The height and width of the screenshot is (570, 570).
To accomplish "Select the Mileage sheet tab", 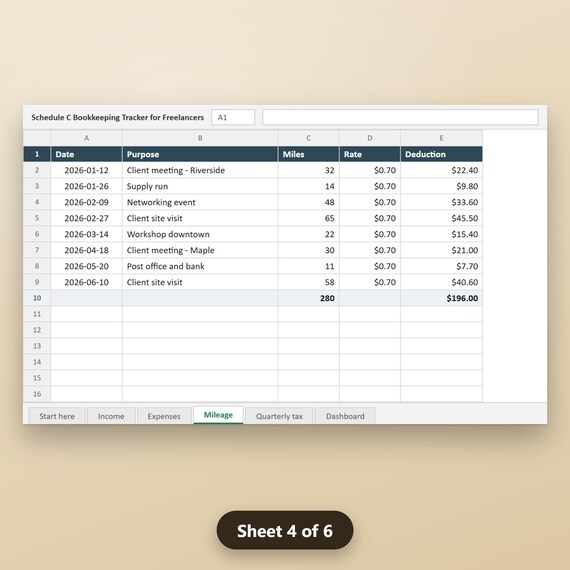I will (x=218, y=415).
